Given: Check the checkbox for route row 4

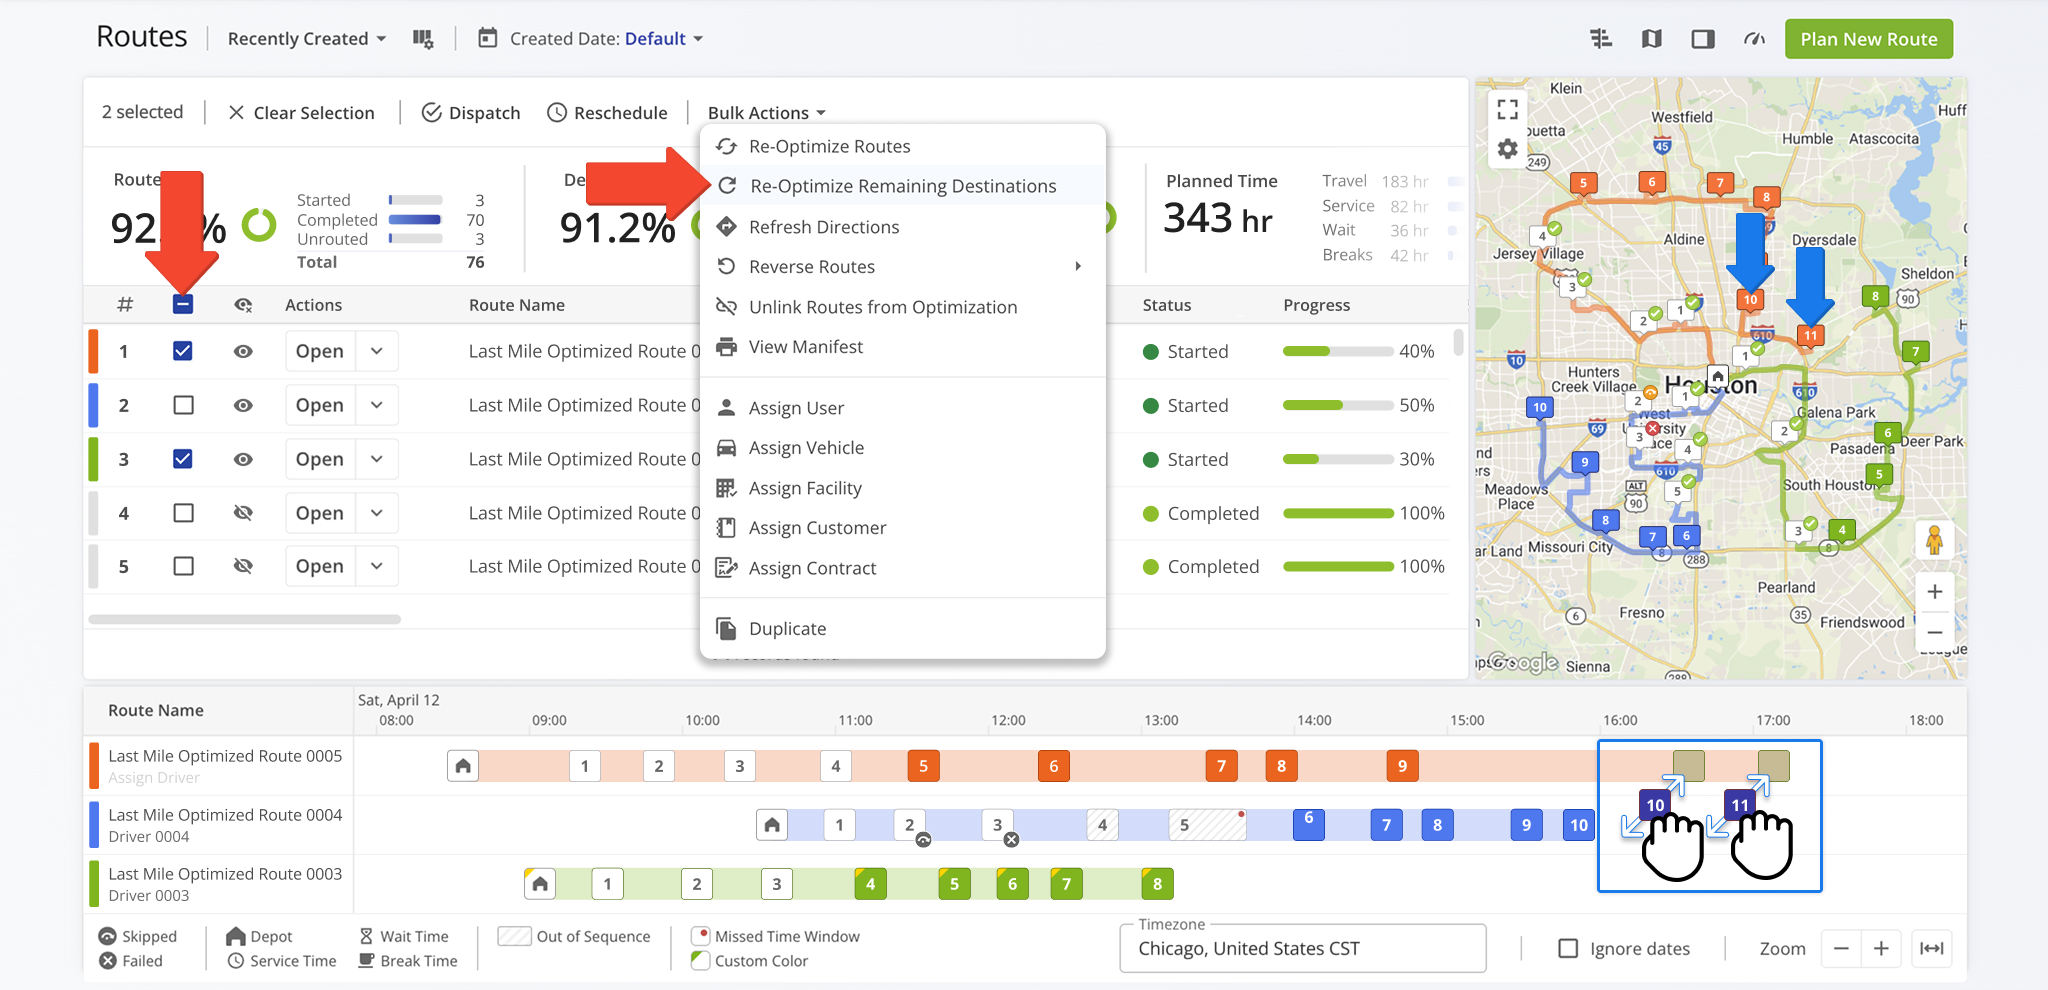Looking at the screenshot, I should click(183, 512).
